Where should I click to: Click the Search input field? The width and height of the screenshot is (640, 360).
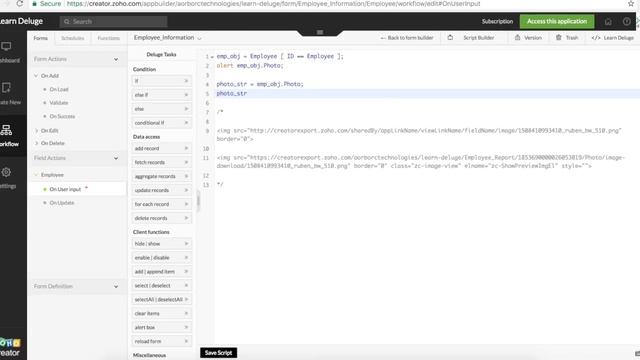[113, 22]
